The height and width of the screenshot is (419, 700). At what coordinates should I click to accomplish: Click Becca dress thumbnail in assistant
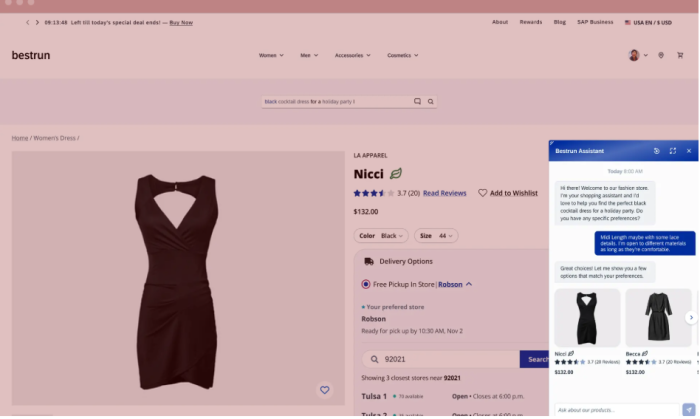tap(658, 318)
